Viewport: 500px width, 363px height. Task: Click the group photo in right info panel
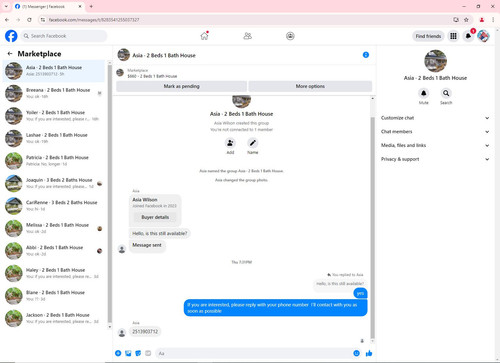click(x=435, y=61)
